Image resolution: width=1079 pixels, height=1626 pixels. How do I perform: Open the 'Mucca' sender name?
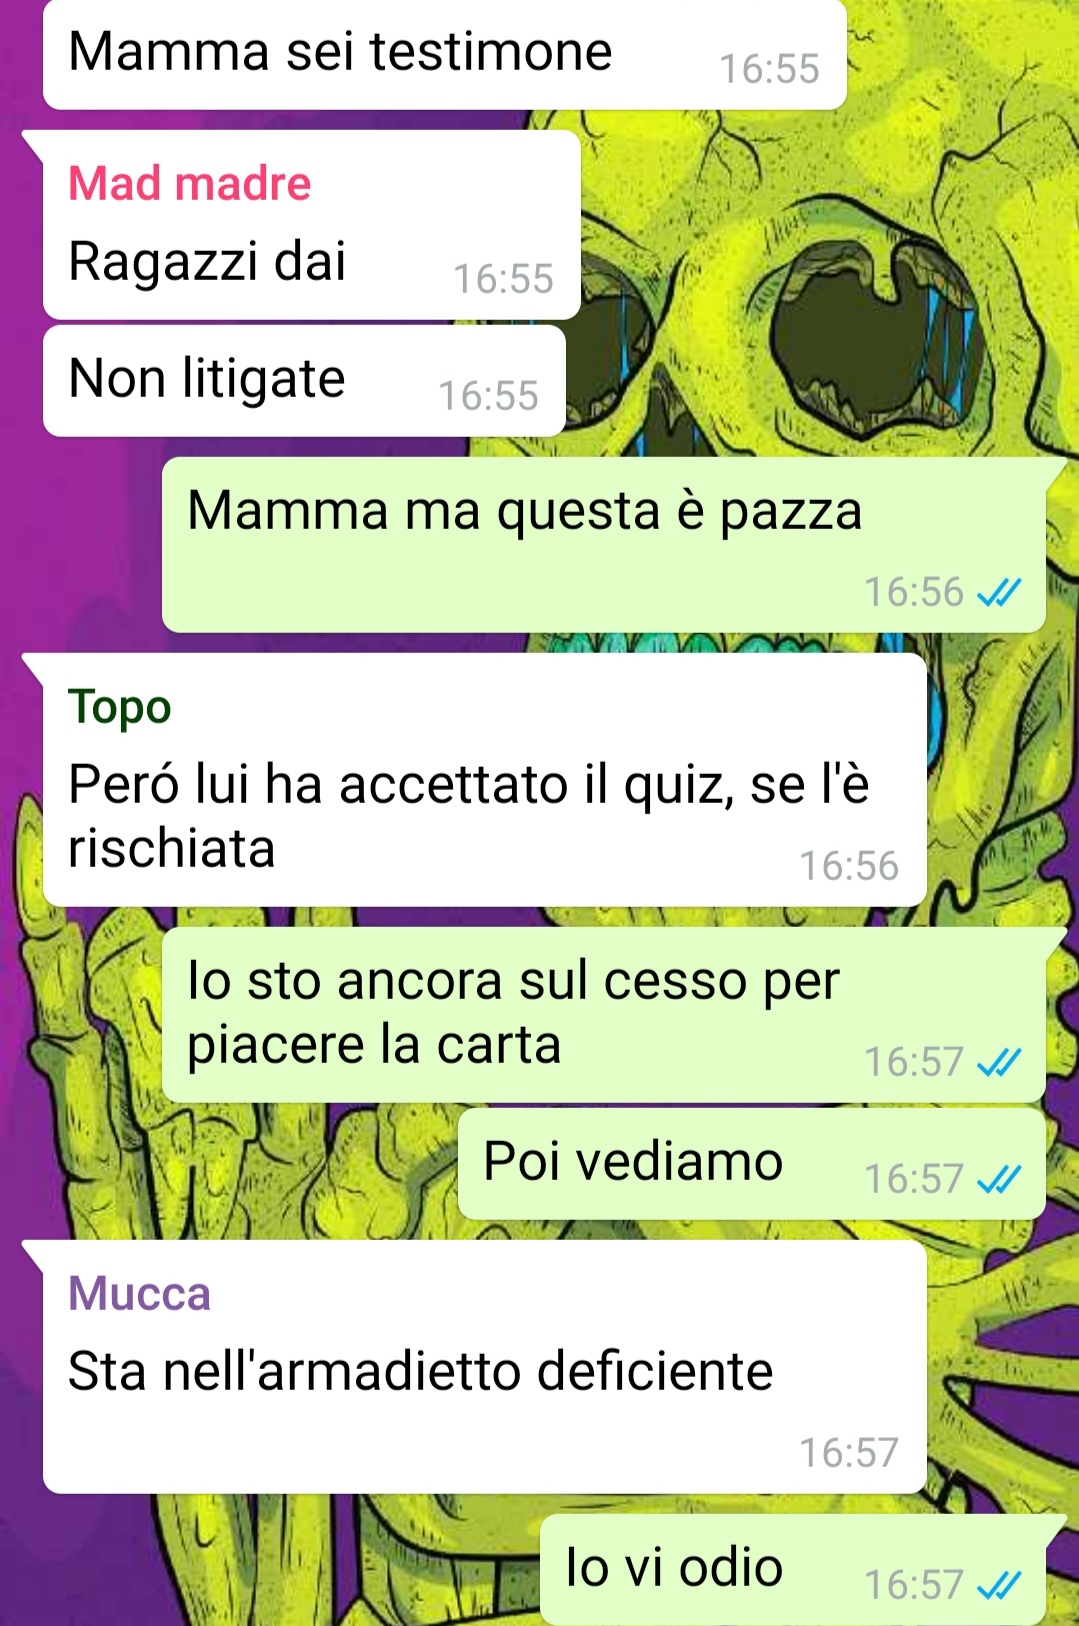pyautogui.click(x=139, y=1293)
